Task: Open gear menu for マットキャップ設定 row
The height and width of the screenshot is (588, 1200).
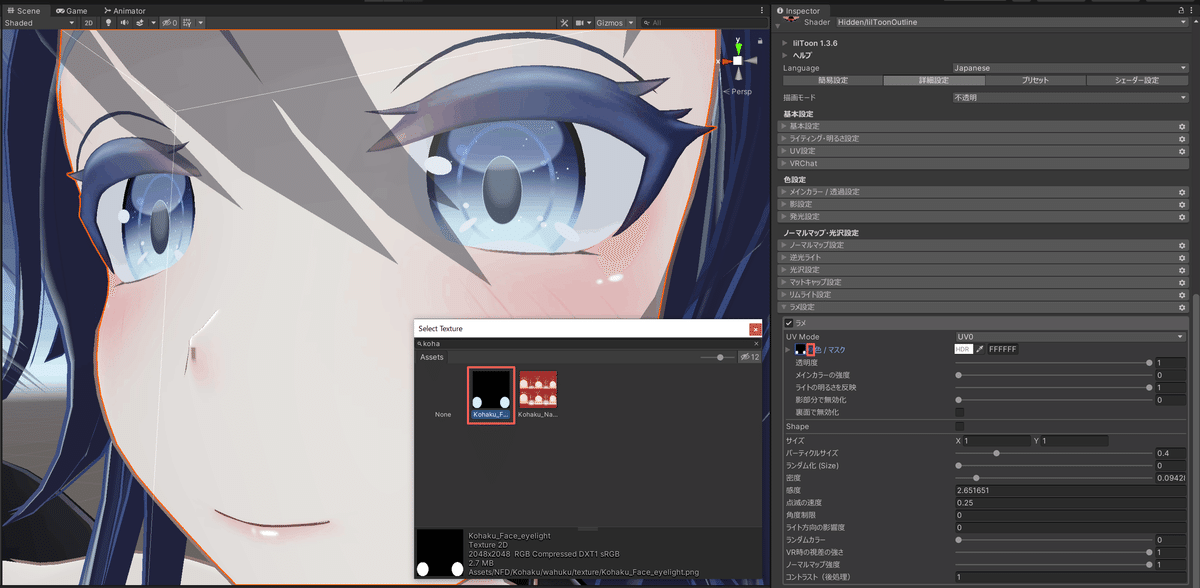Action: tap(1182, 282)
